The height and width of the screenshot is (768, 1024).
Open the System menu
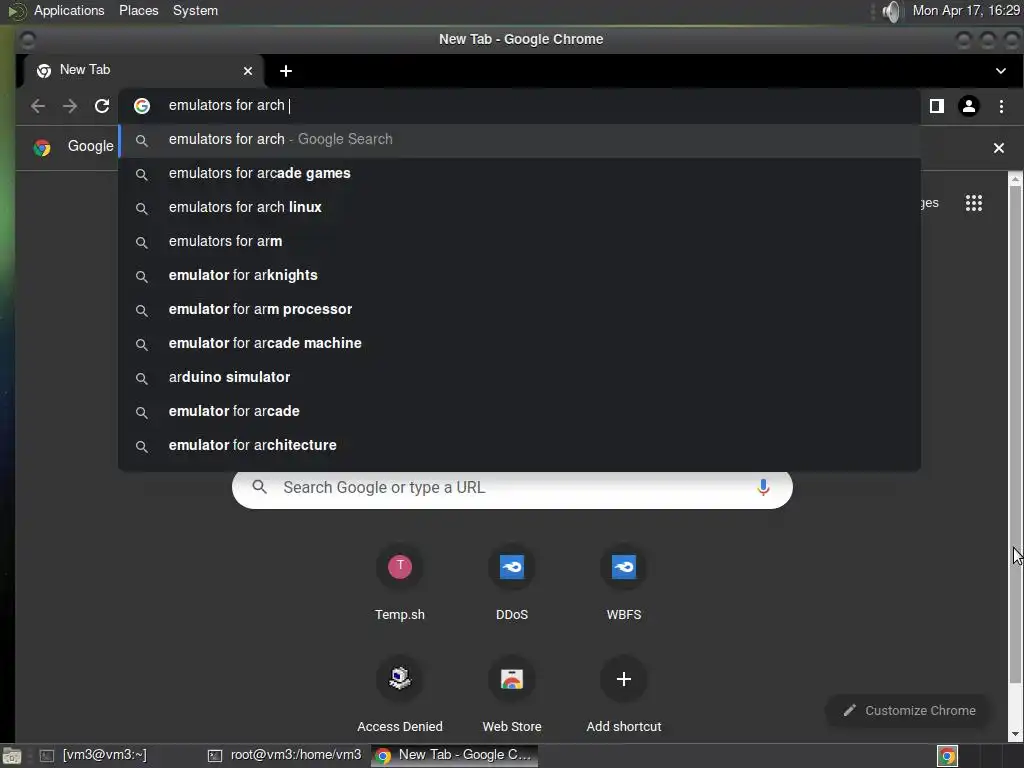click(195, 10)
